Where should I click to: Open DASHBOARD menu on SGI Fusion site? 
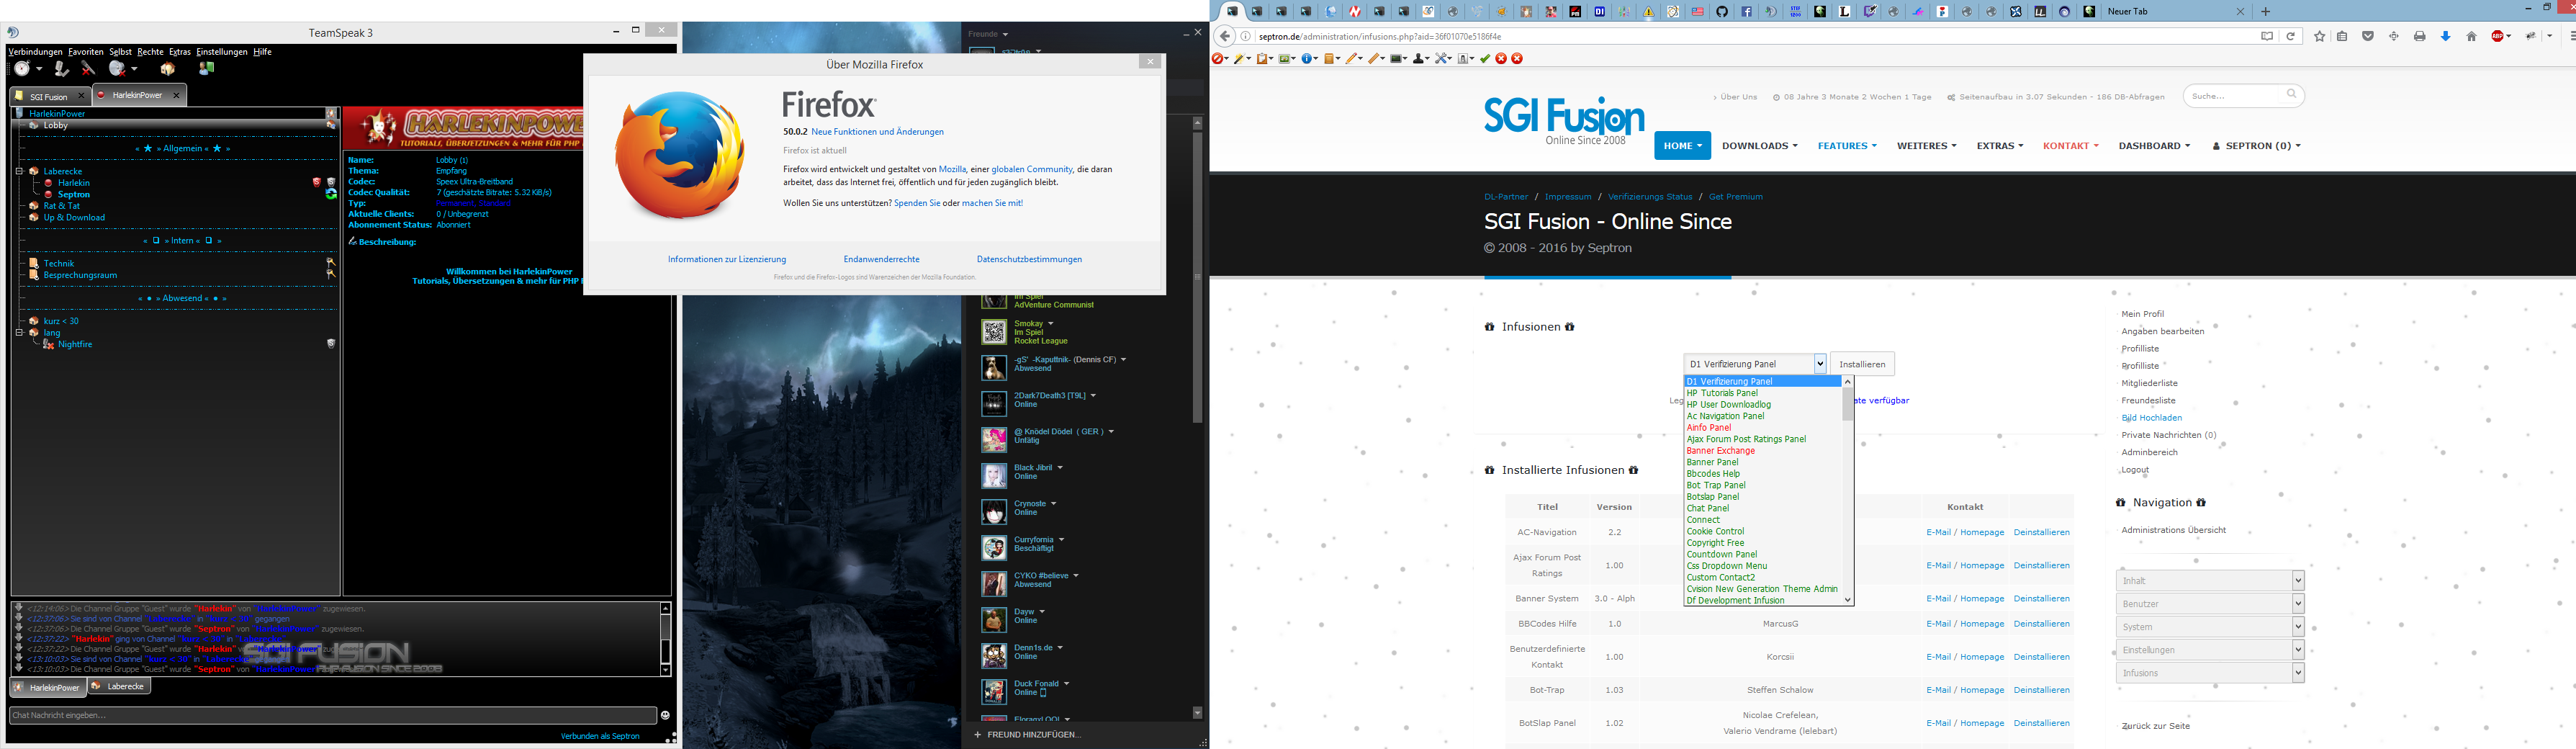click(2154, 146)
